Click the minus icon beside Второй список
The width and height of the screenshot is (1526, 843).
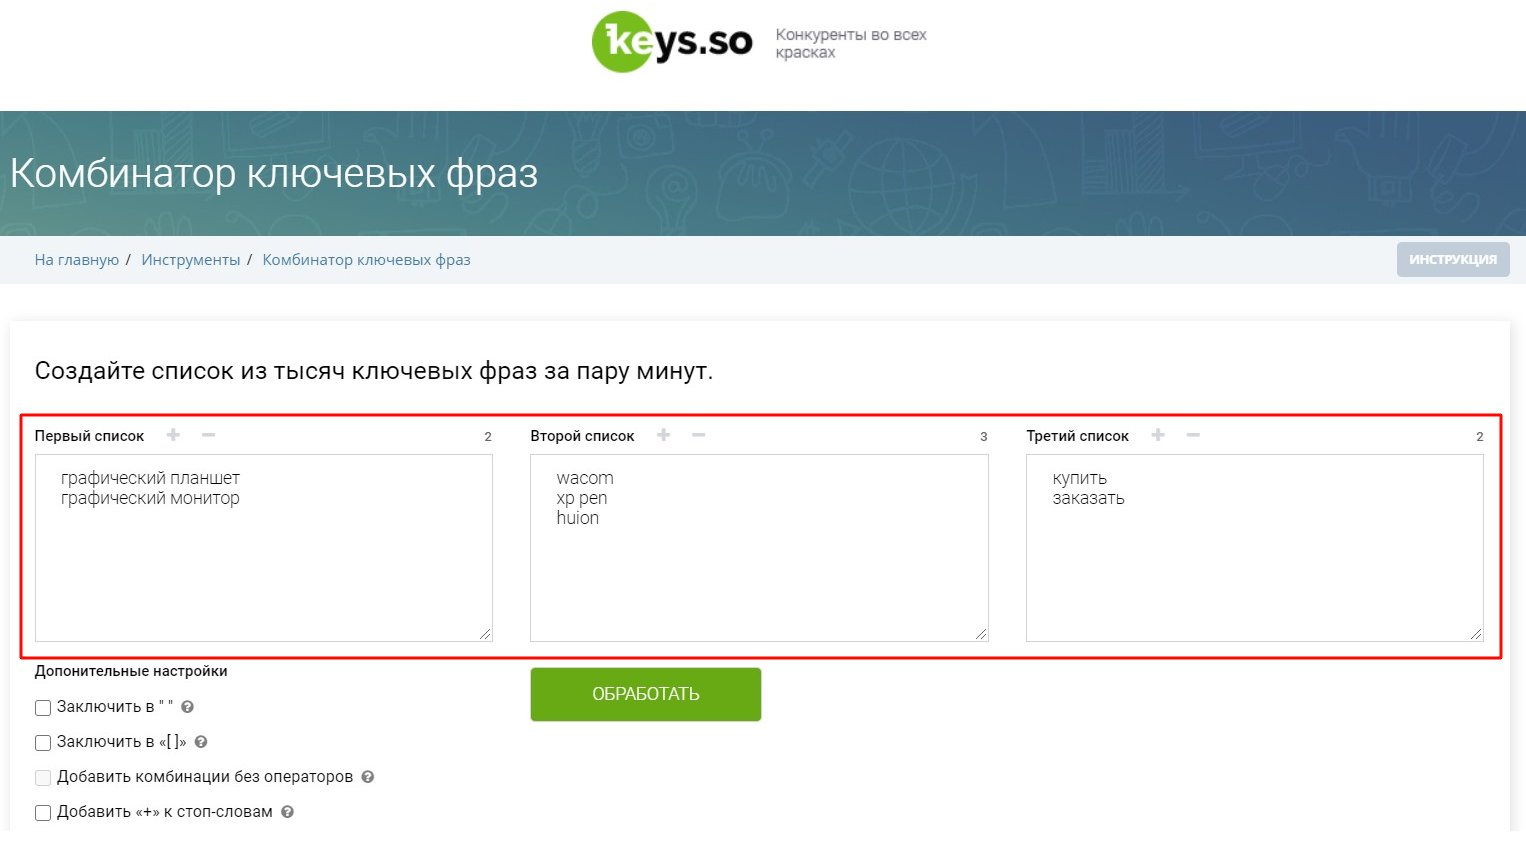click(698, 435)
